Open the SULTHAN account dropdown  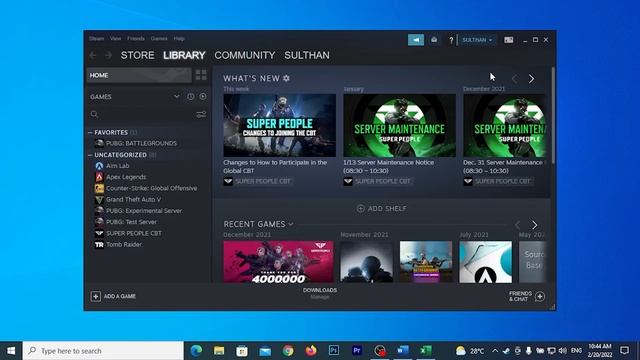[477, 40]
